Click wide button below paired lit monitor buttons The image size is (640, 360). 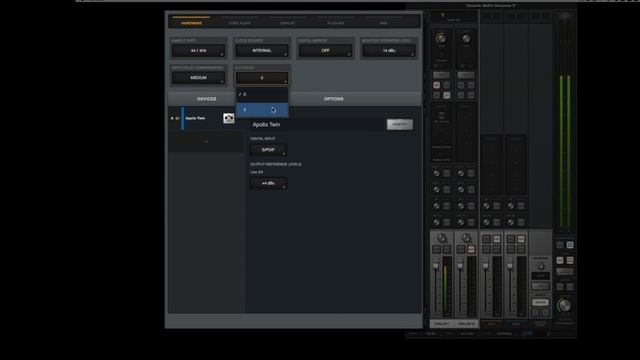pyautogui.click(x=565, y=271)
